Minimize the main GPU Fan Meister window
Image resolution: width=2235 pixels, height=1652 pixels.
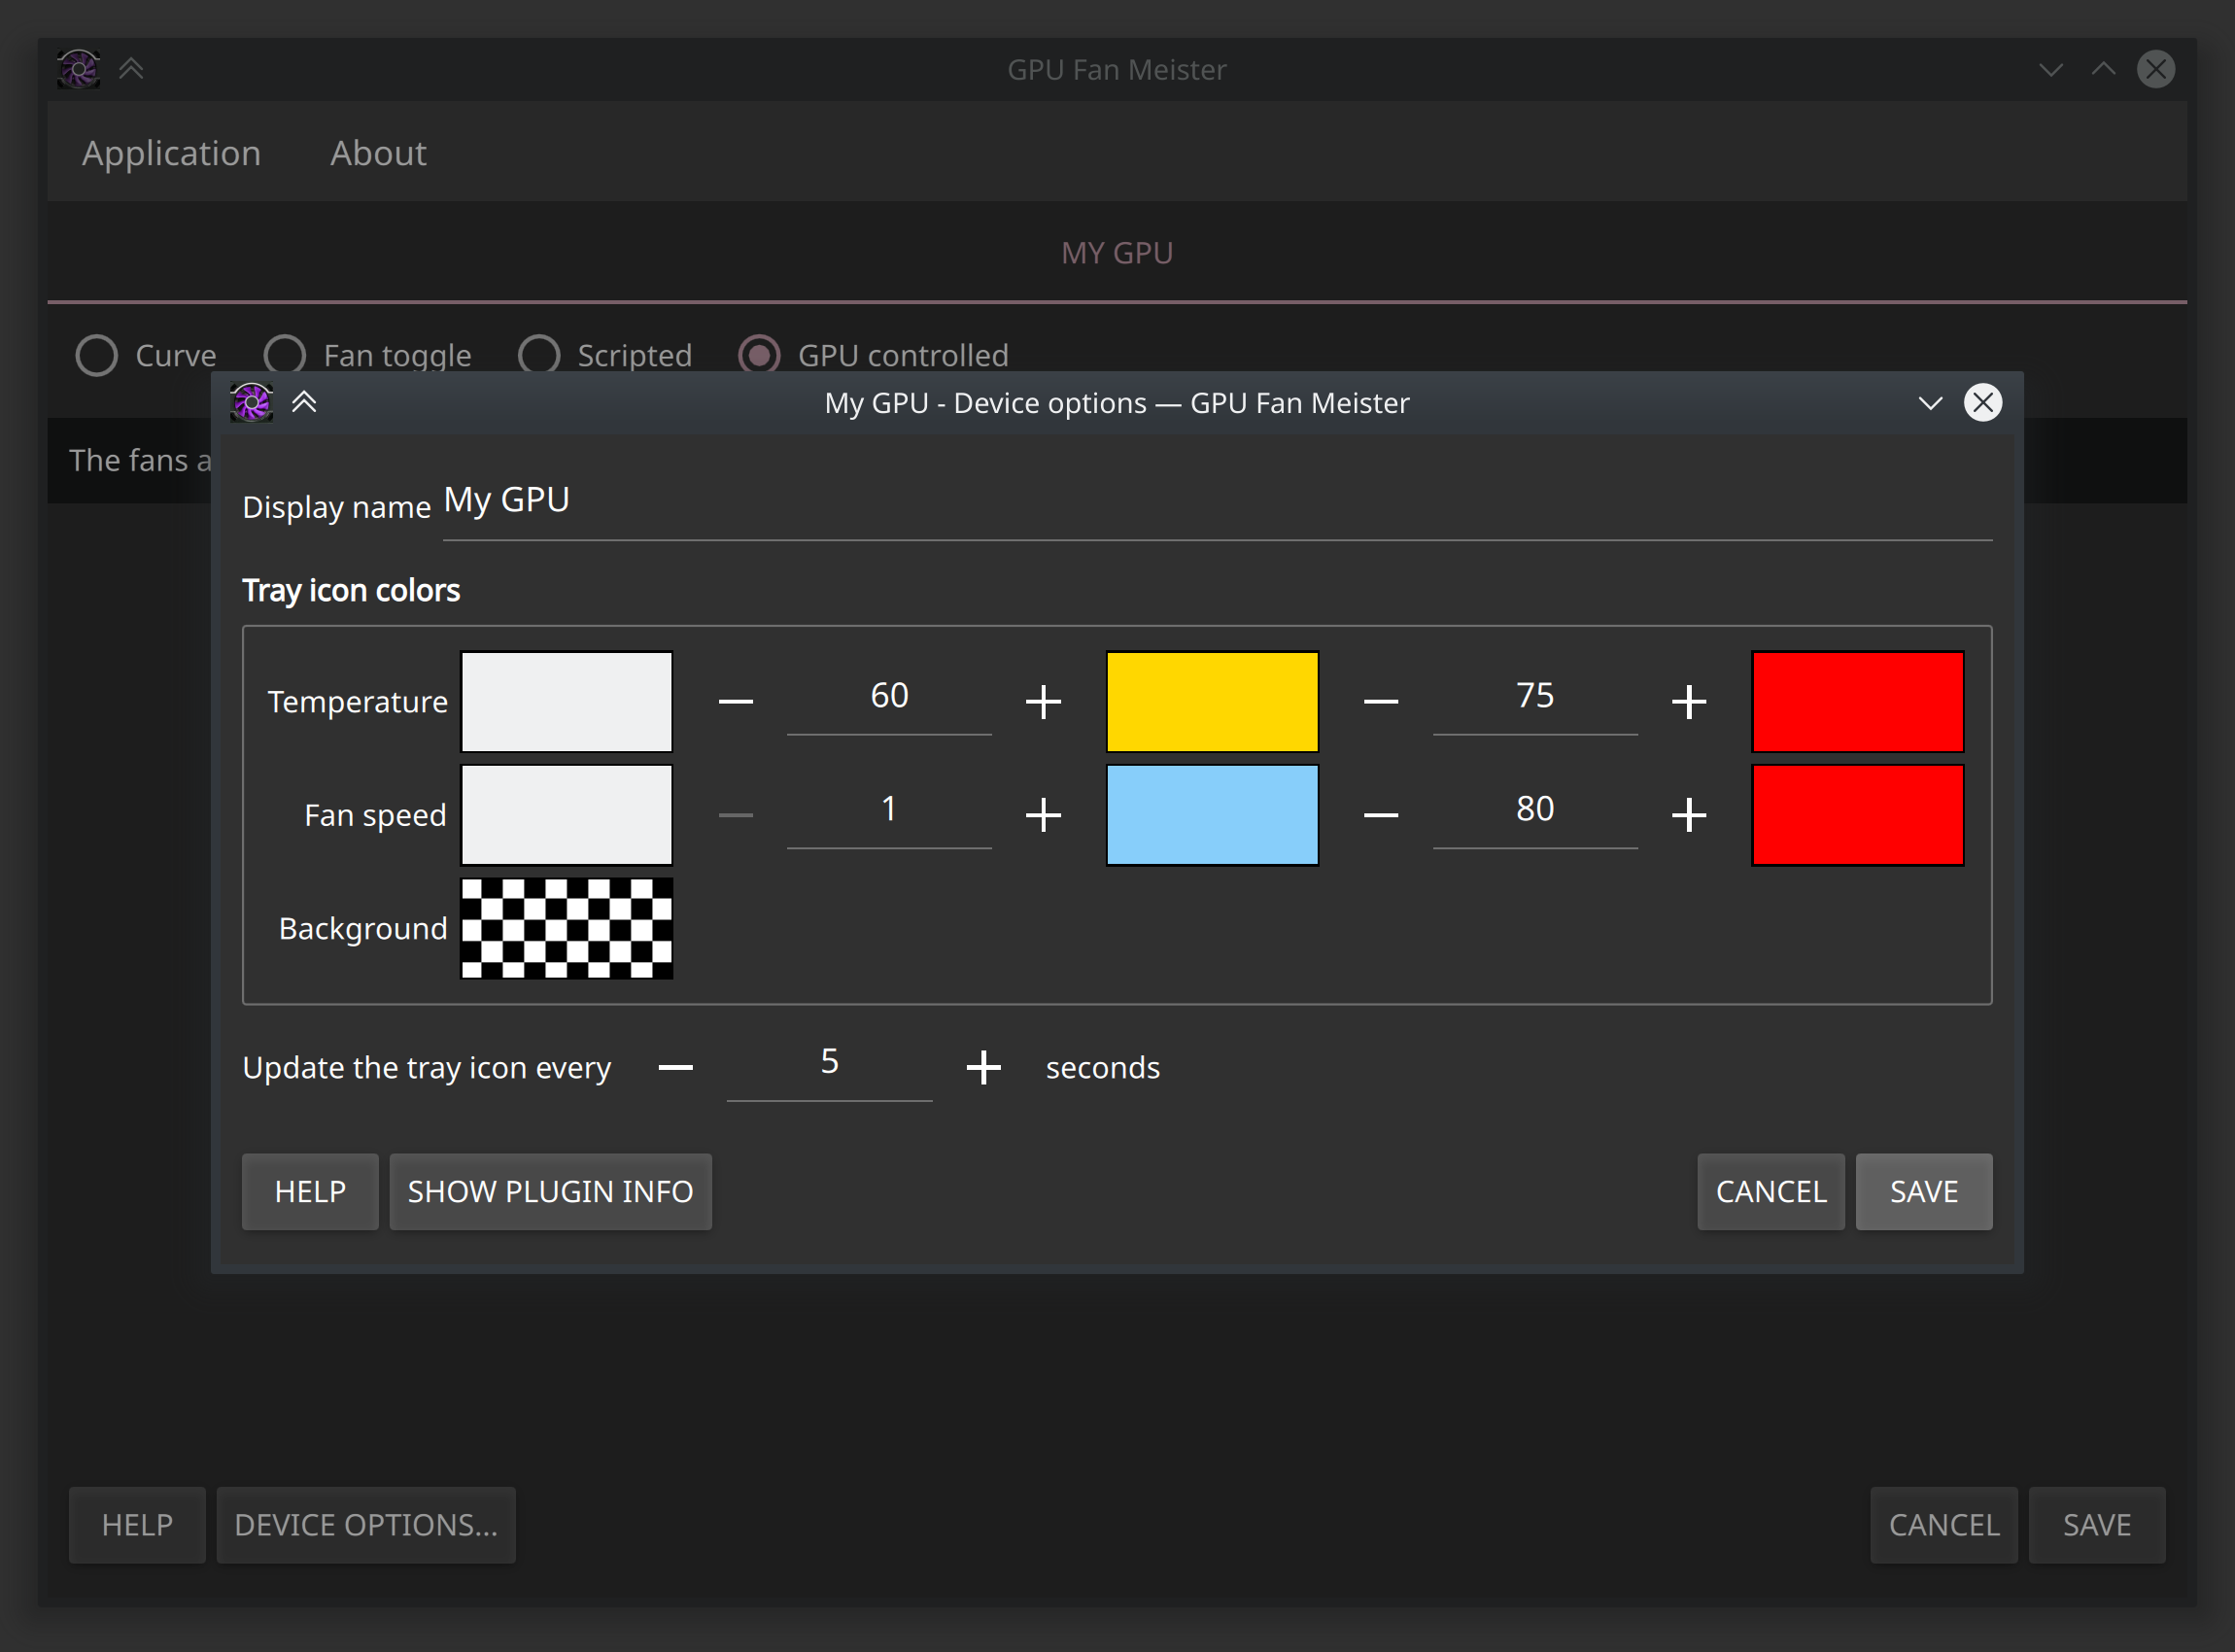2051,69
